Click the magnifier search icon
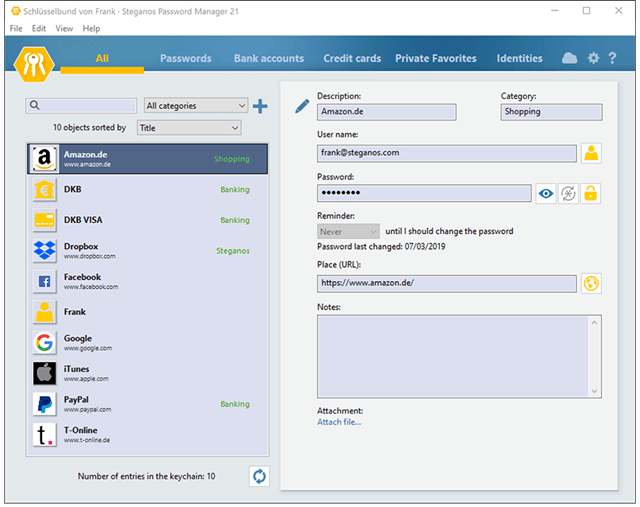640x507 pixels. 35,105
